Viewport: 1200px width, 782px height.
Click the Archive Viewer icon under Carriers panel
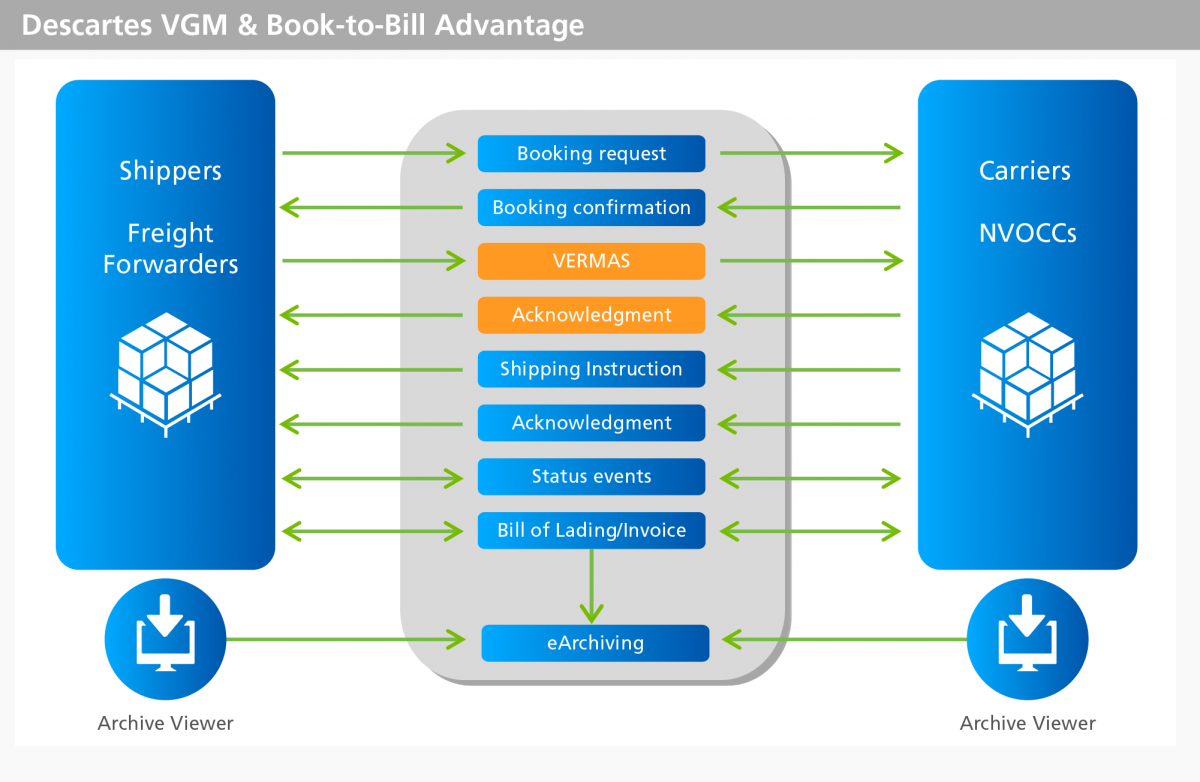click(x=1027, y=639)
